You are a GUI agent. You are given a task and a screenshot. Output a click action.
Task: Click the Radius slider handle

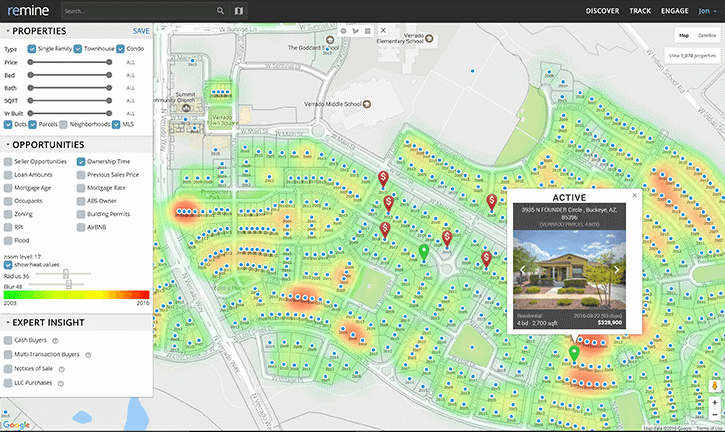pos(66,274)
